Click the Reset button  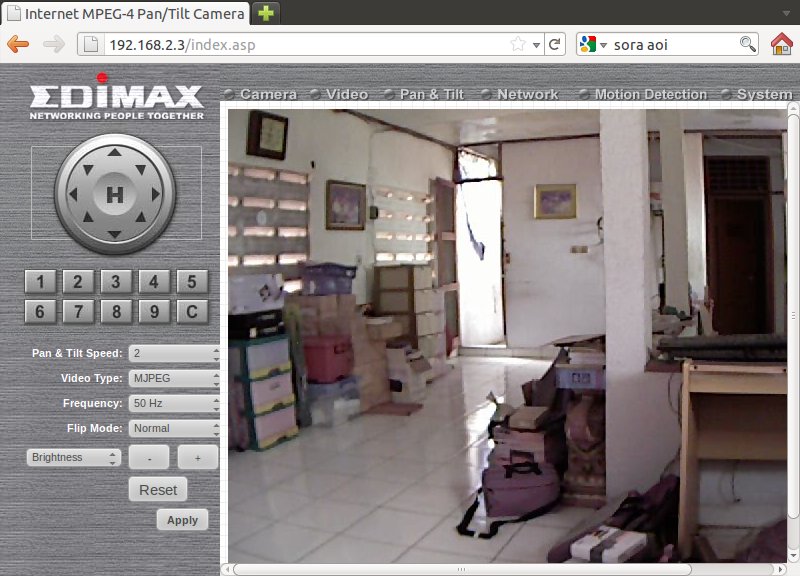pos(158,490)
